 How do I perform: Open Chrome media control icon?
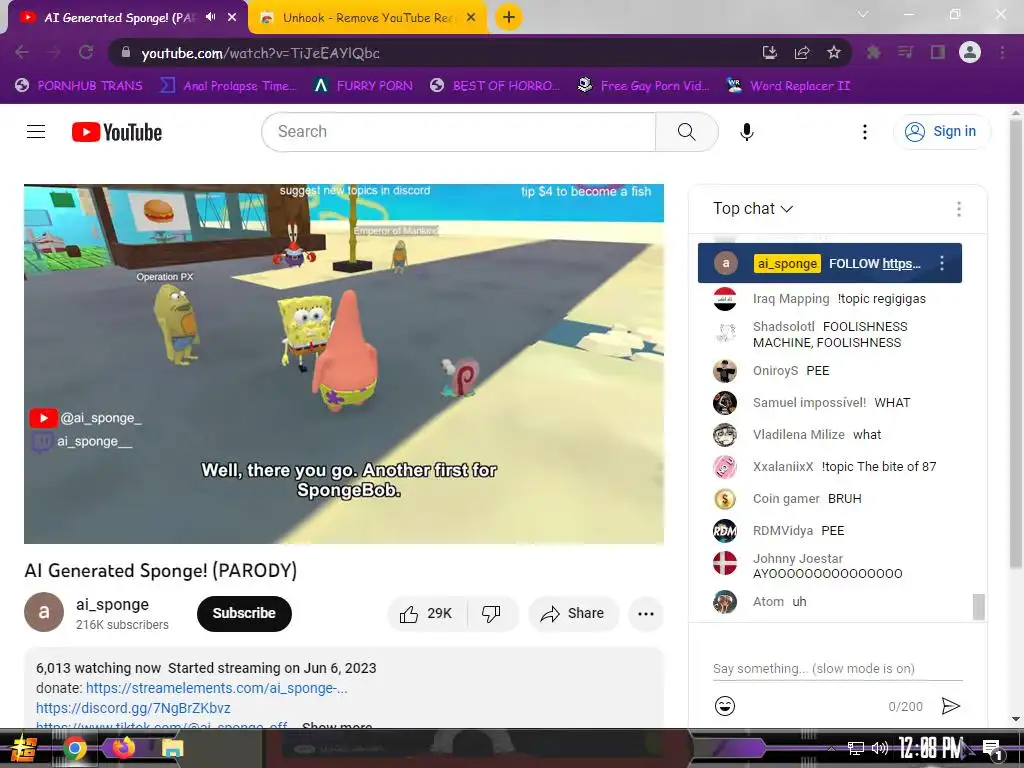click(905, 52)
